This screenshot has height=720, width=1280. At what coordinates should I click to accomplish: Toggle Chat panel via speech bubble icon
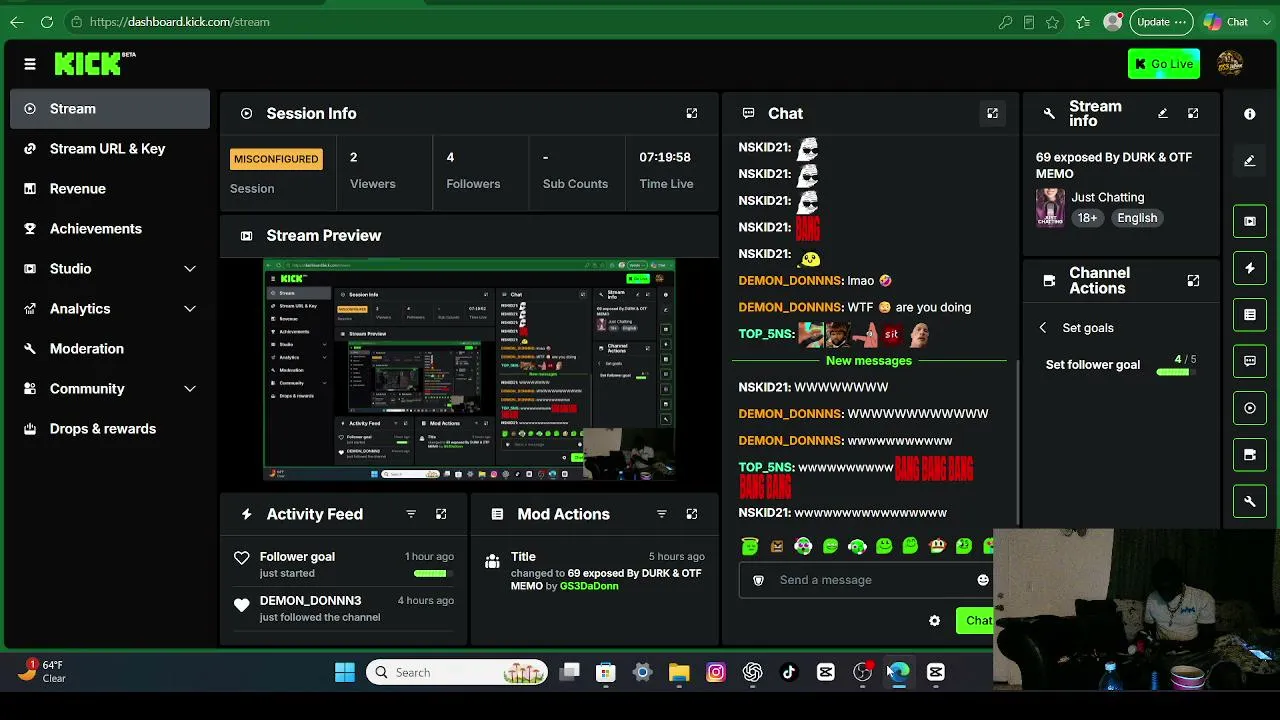[x=1250, y=361]
